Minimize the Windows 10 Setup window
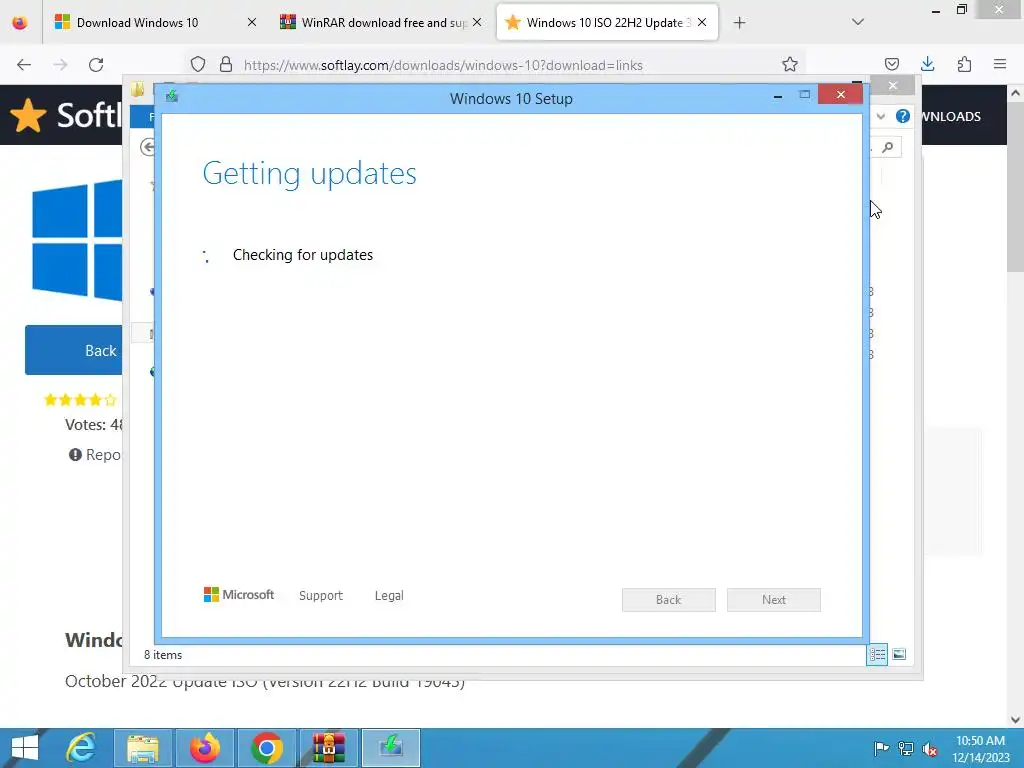1024x768 pixels. [778, 97]
